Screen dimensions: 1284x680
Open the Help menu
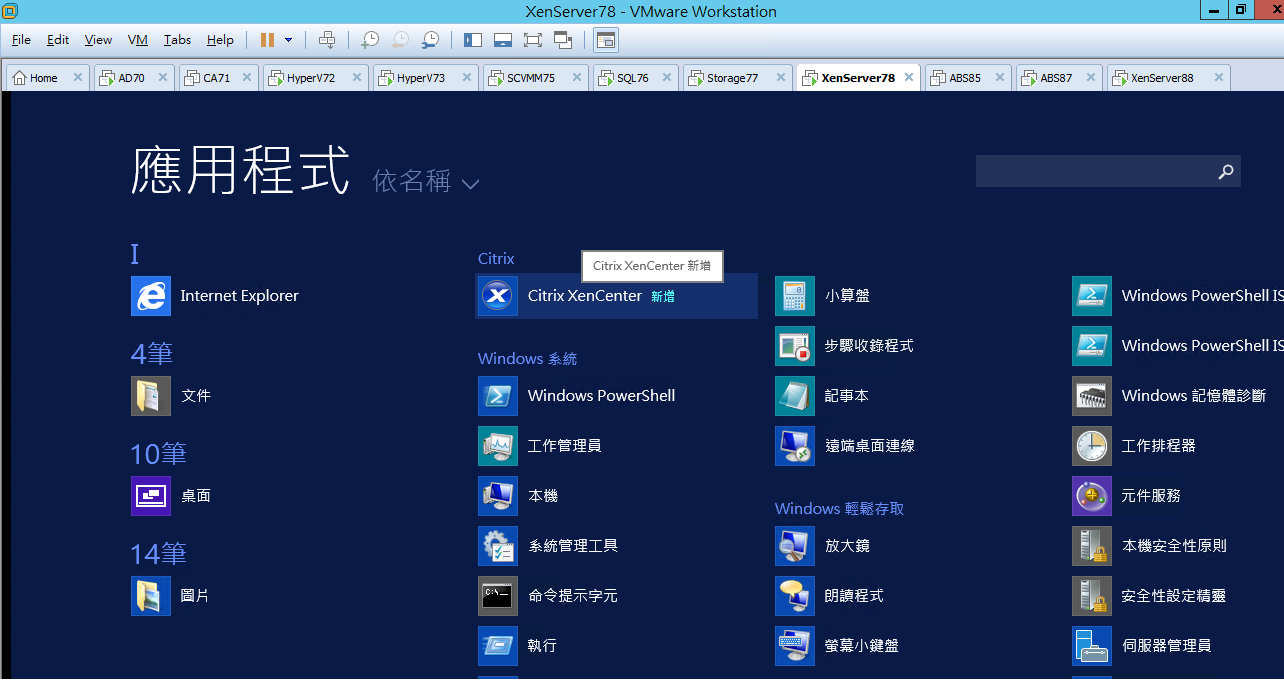(220, 40)
